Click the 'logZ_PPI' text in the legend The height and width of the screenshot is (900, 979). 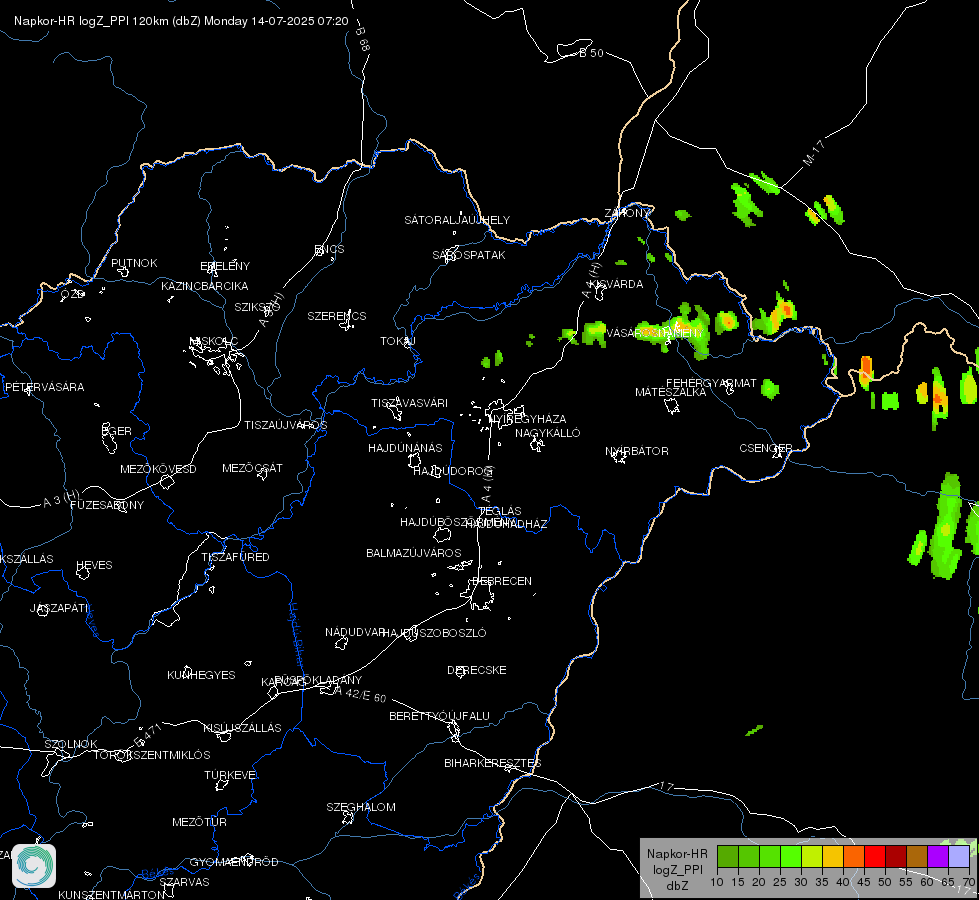[x=677, y=870]
